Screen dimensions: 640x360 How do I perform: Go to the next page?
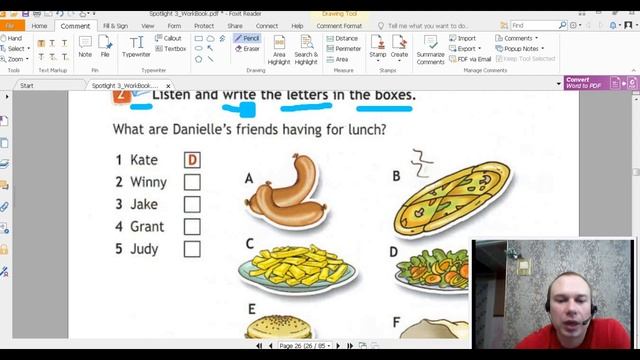338,346
